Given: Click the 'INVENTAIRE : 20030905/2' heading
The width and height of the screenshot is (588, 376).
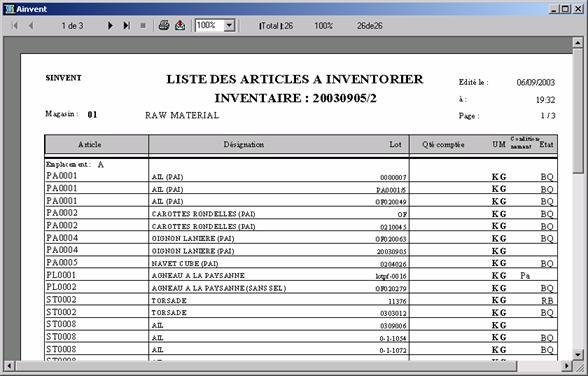Looking at the screenshot, I should pos(296,98).
